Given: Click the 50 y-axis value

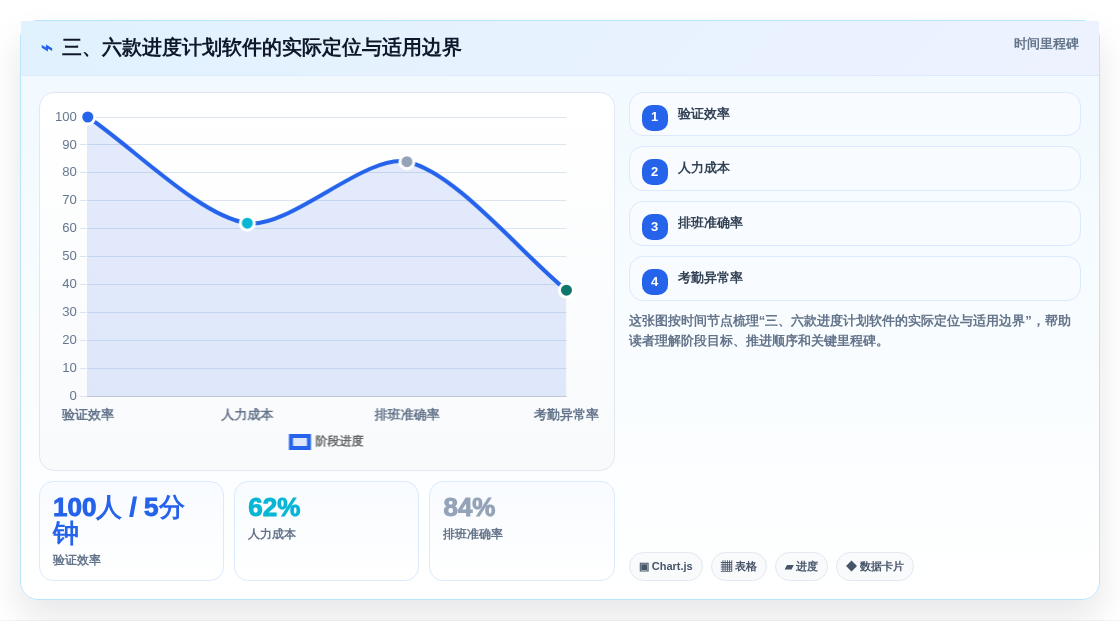Looking at the screenshot, I should pyautogui.click(x=69, y=256).
